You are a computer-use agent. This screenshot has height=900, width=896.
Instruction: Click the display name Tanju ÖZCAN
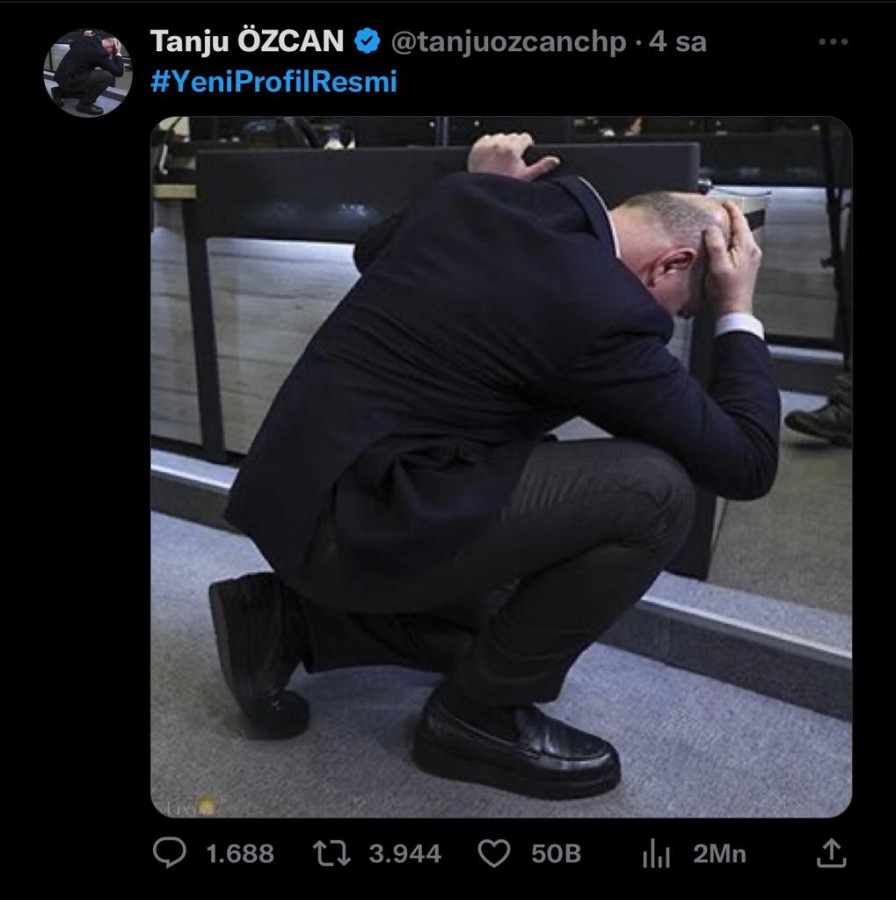pos(246,41)
